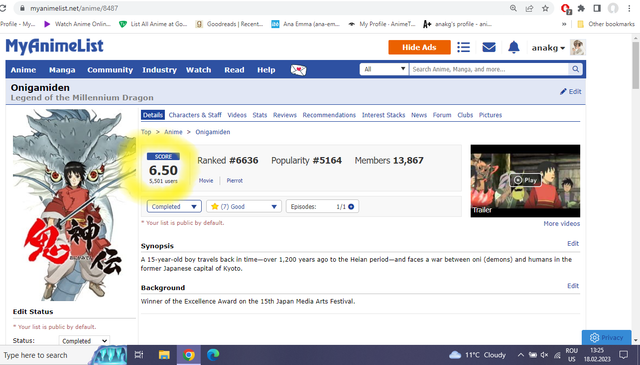Open the (7) Good rating dropdown
Viewport: 640px width, 365px height.
tap(244, 207)
